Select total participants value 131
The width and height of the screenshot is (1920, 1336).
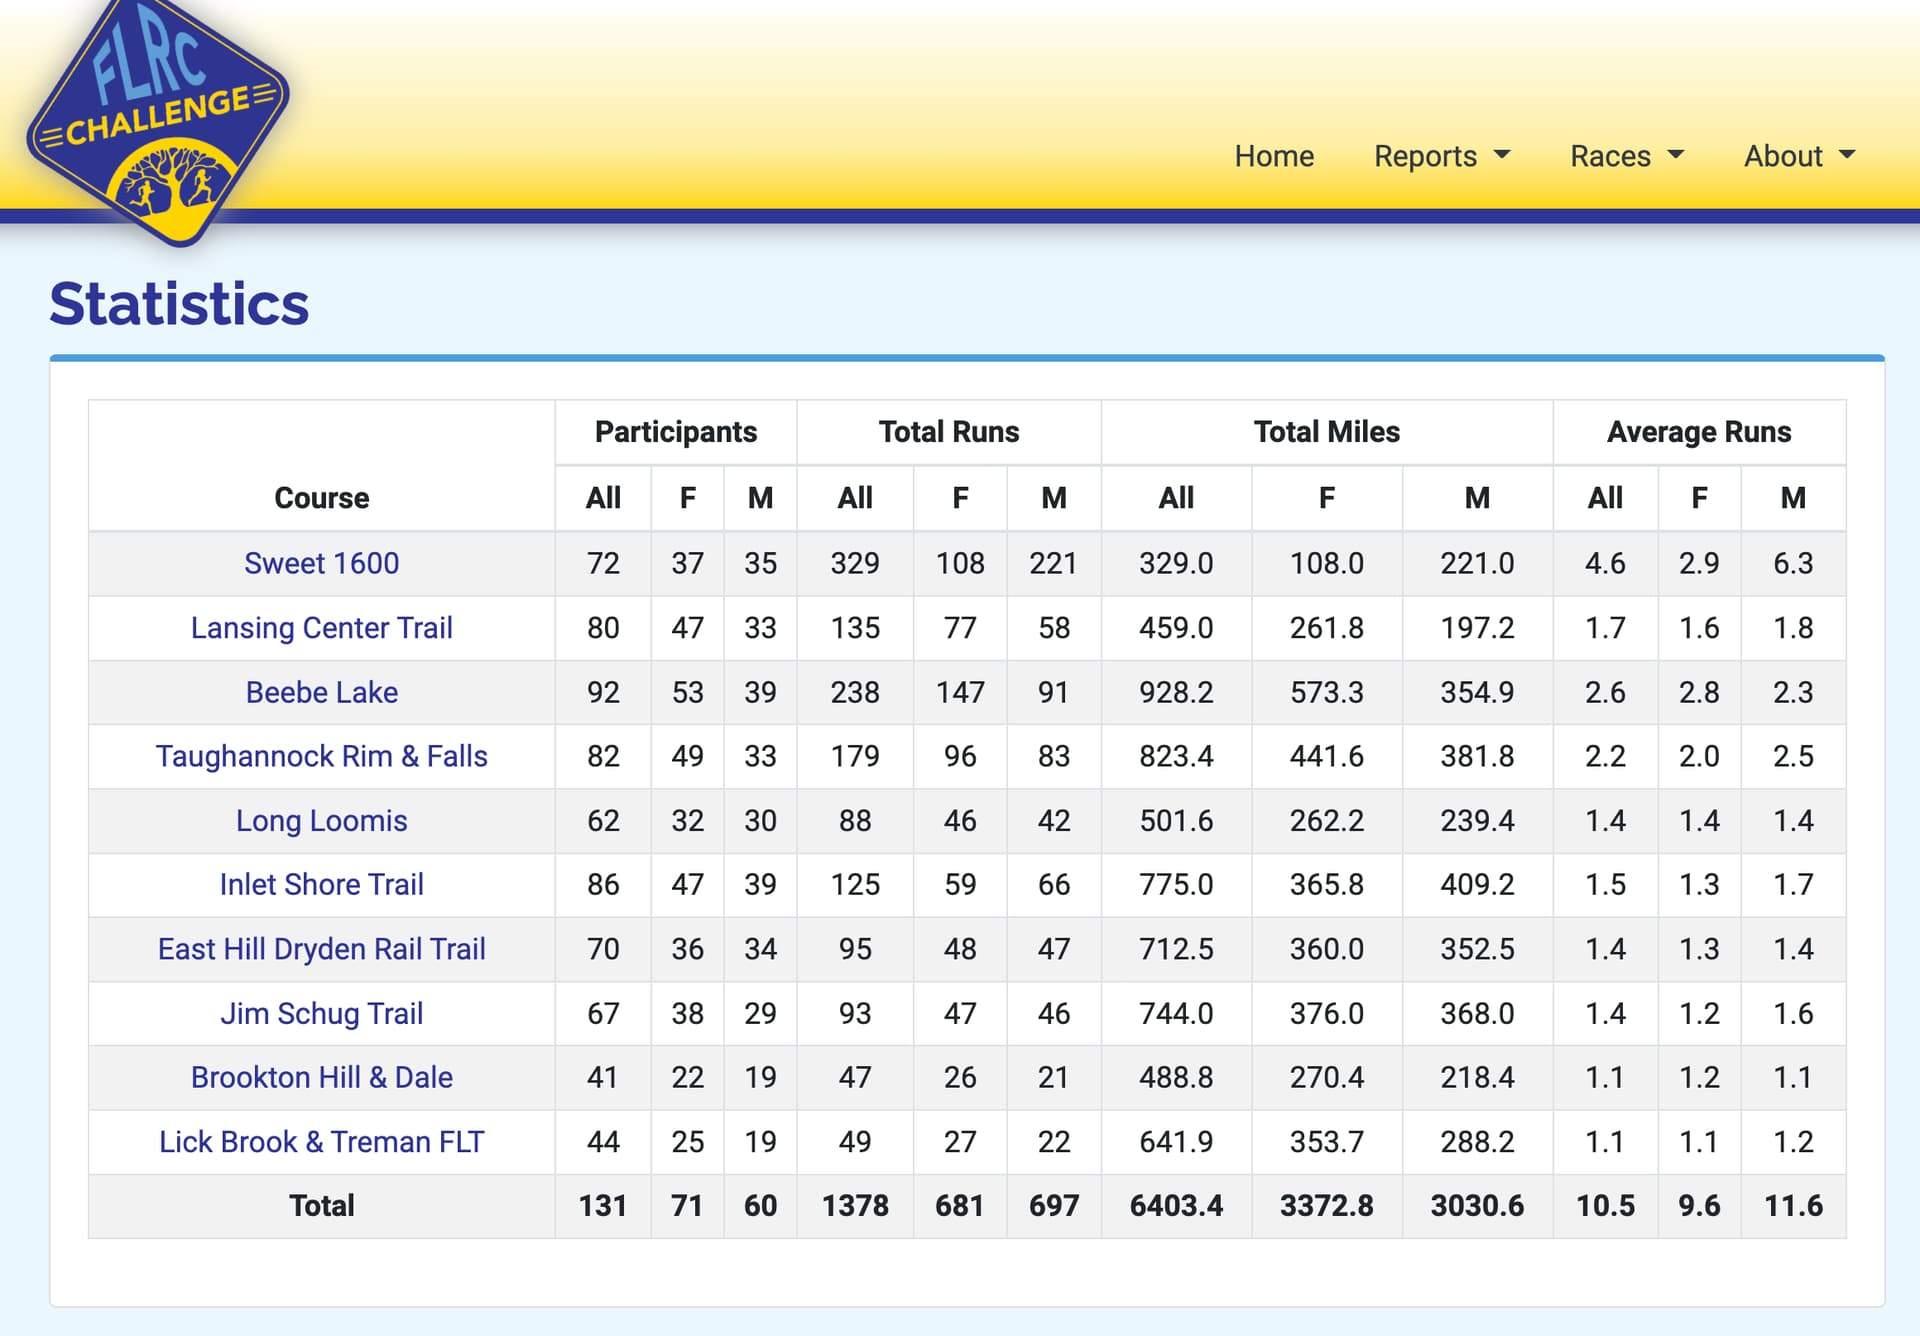[602, 1205]
